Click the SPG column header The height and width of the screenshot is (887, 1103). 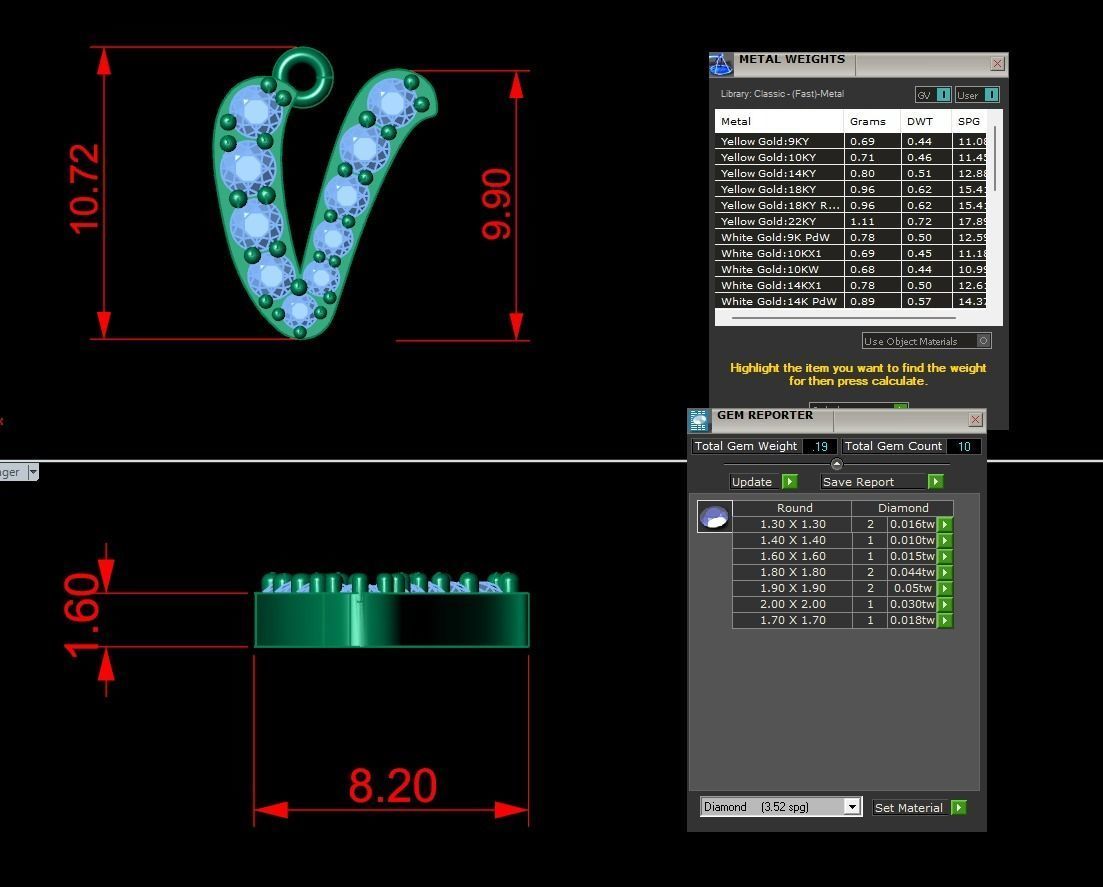969,121
